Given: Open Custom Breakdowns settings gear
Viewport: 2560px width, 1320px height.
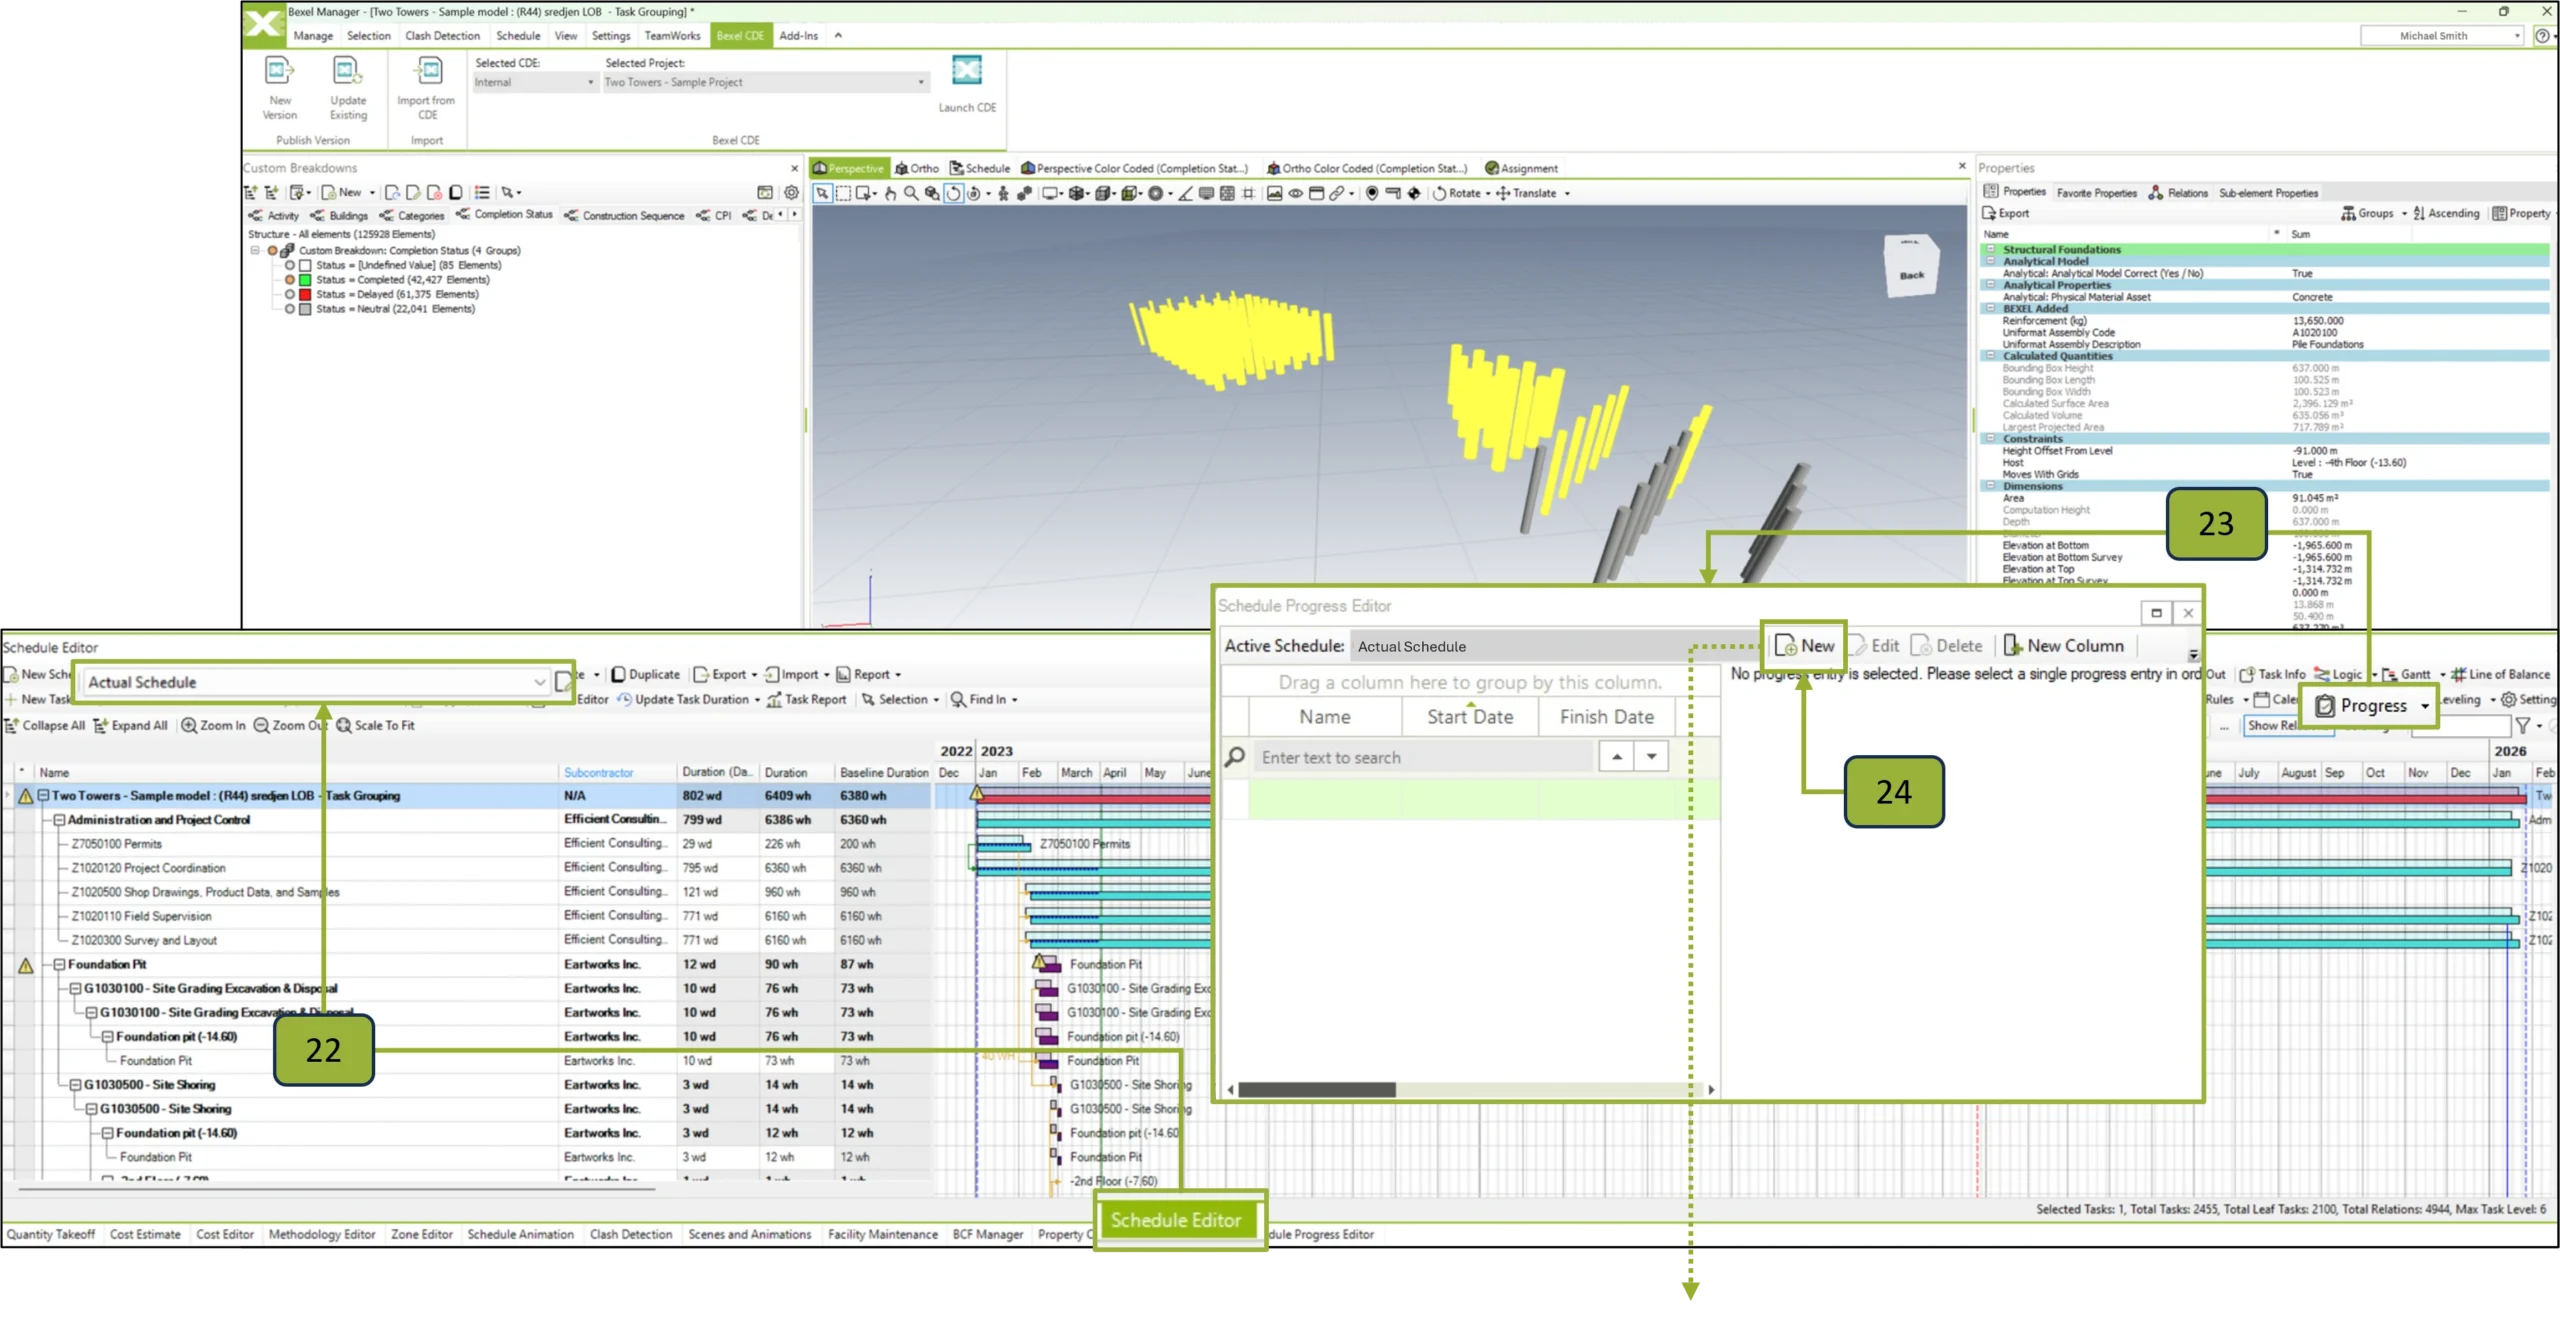Looking at the screenshot, I should [x=791, y=192].
